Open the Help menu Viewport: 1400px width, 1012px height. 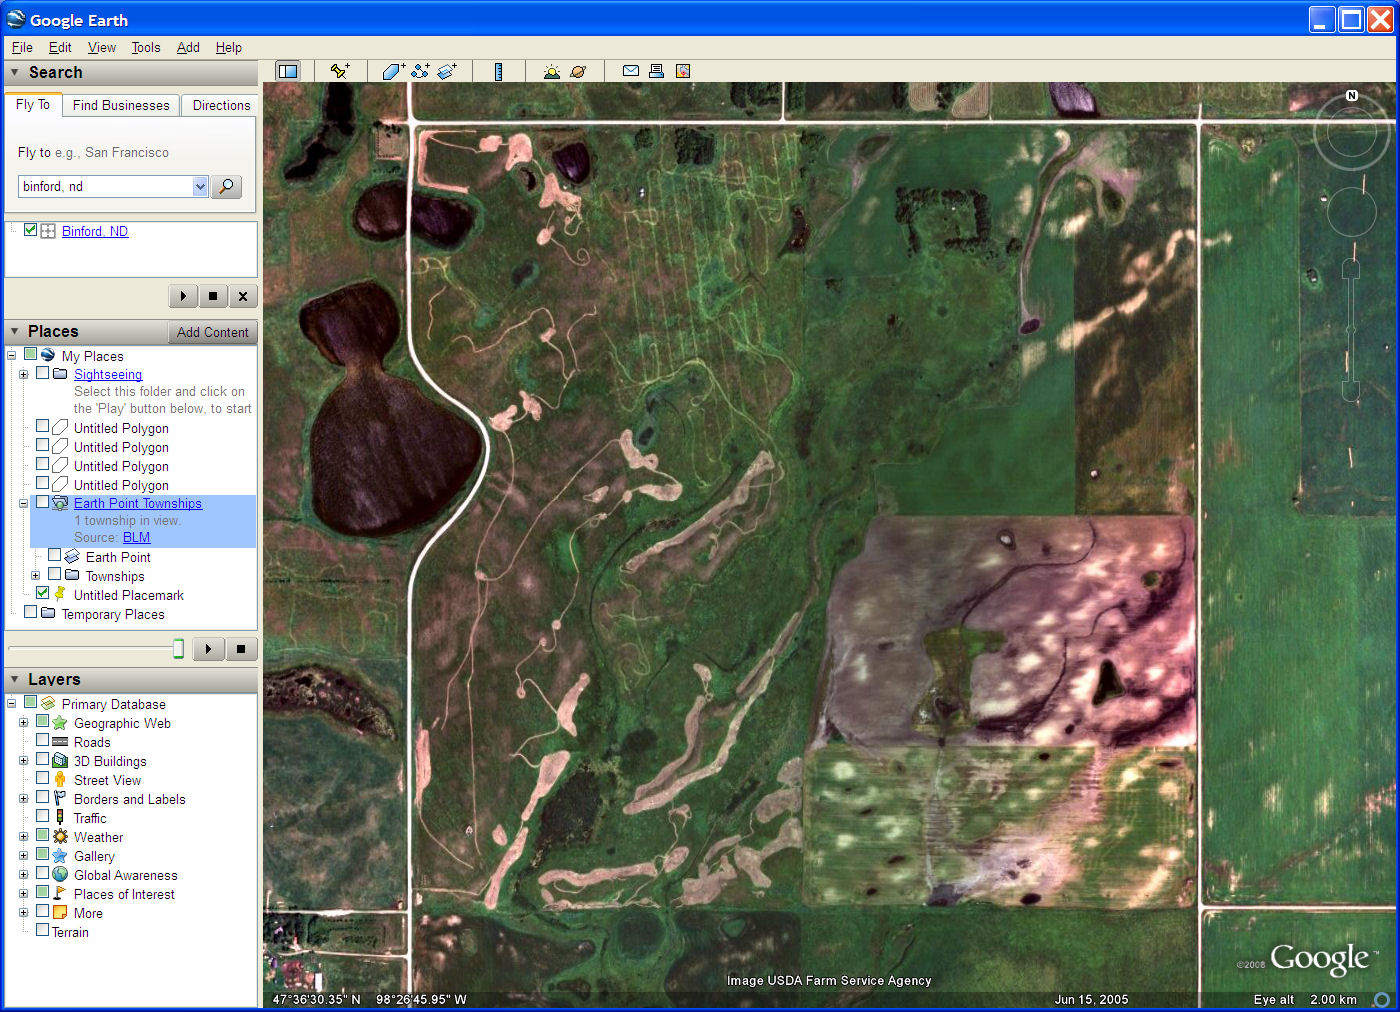(x=229, y=47)
